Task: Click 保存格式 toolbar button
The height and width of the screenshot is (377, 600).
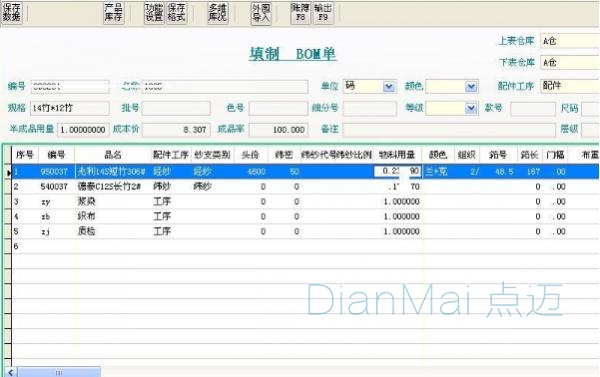Action: 177,13
